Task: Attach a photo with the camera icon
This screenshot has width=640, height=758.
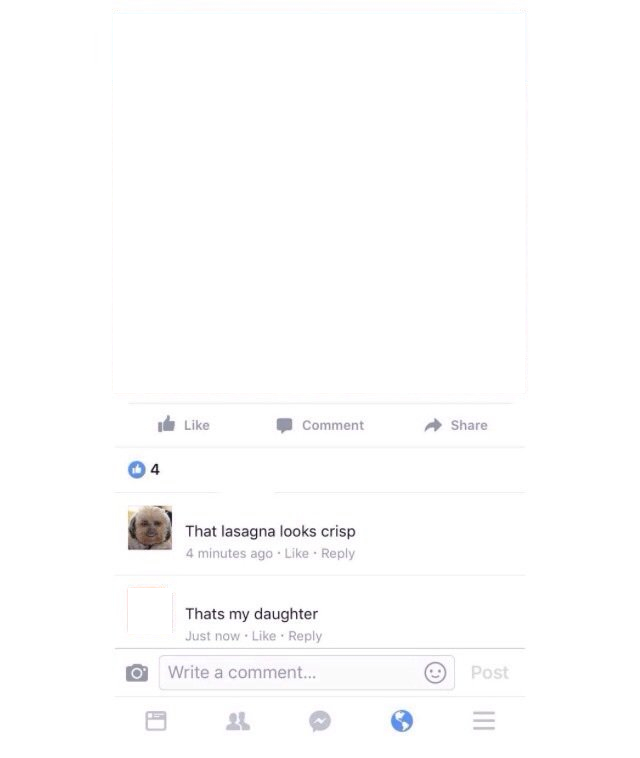Action: click(137, 672)
